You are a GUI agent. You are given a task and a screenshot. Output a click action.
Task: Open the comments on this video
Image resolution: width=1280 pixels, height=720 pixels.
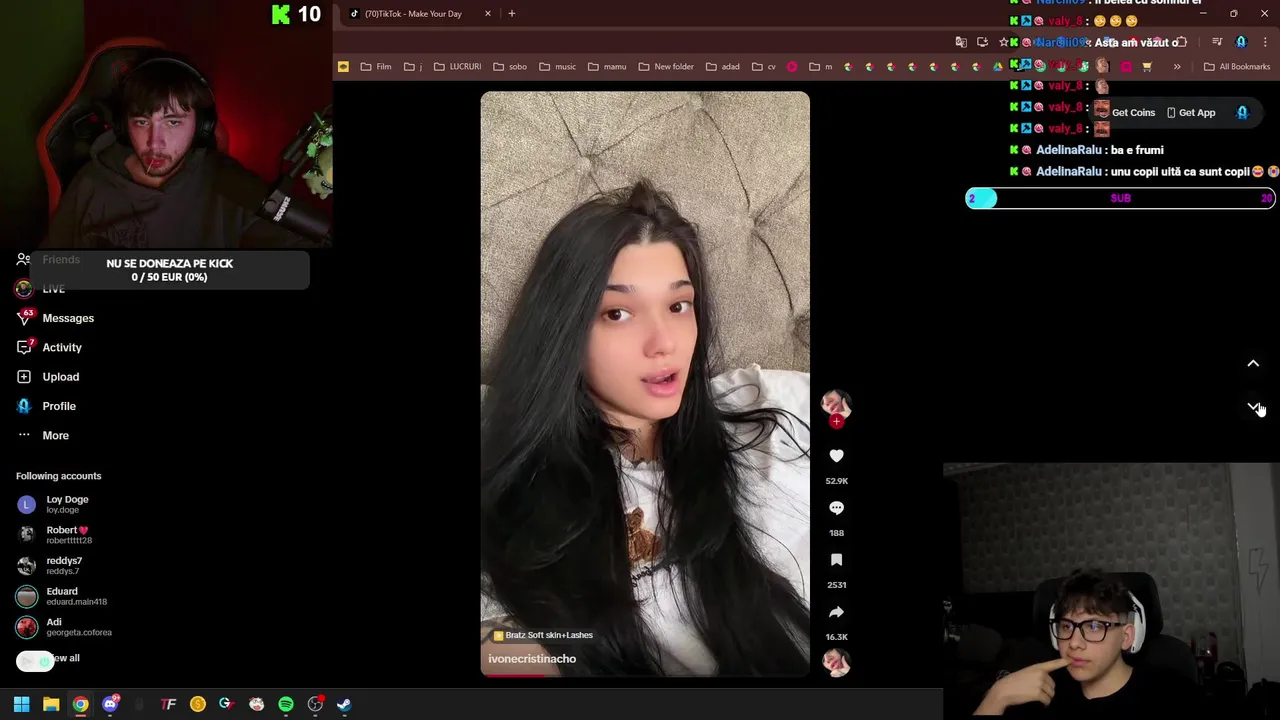point(836,508)
